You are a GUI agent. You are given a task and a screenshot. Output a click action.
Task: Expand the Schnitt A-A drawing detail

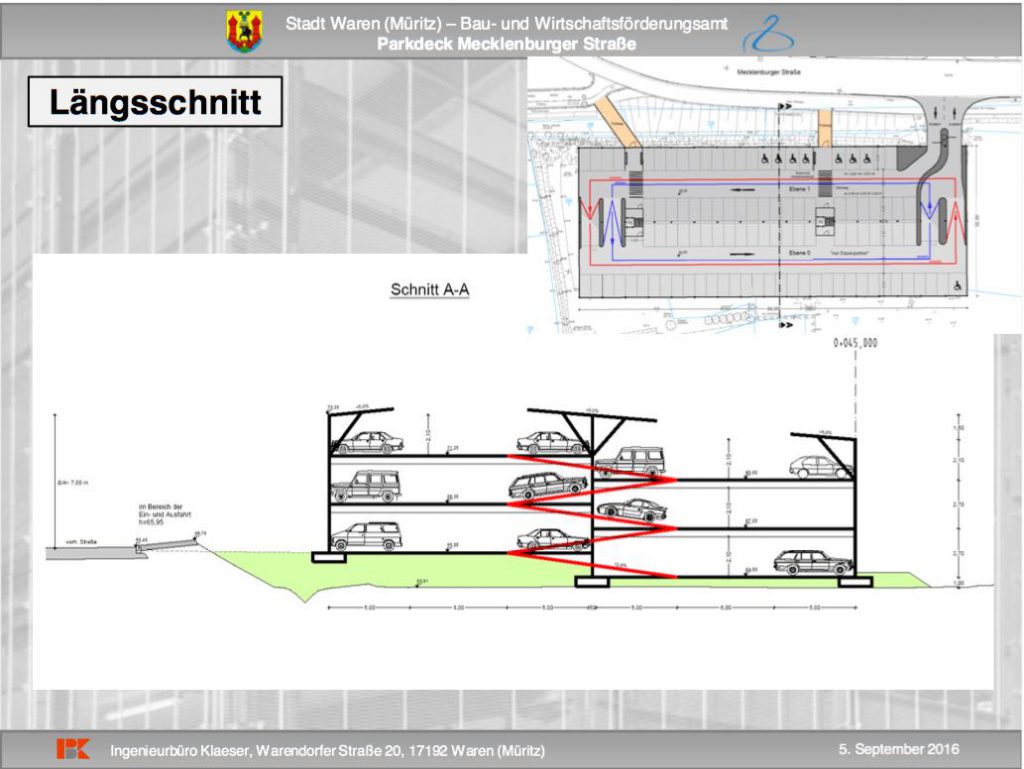click(430, 287)
